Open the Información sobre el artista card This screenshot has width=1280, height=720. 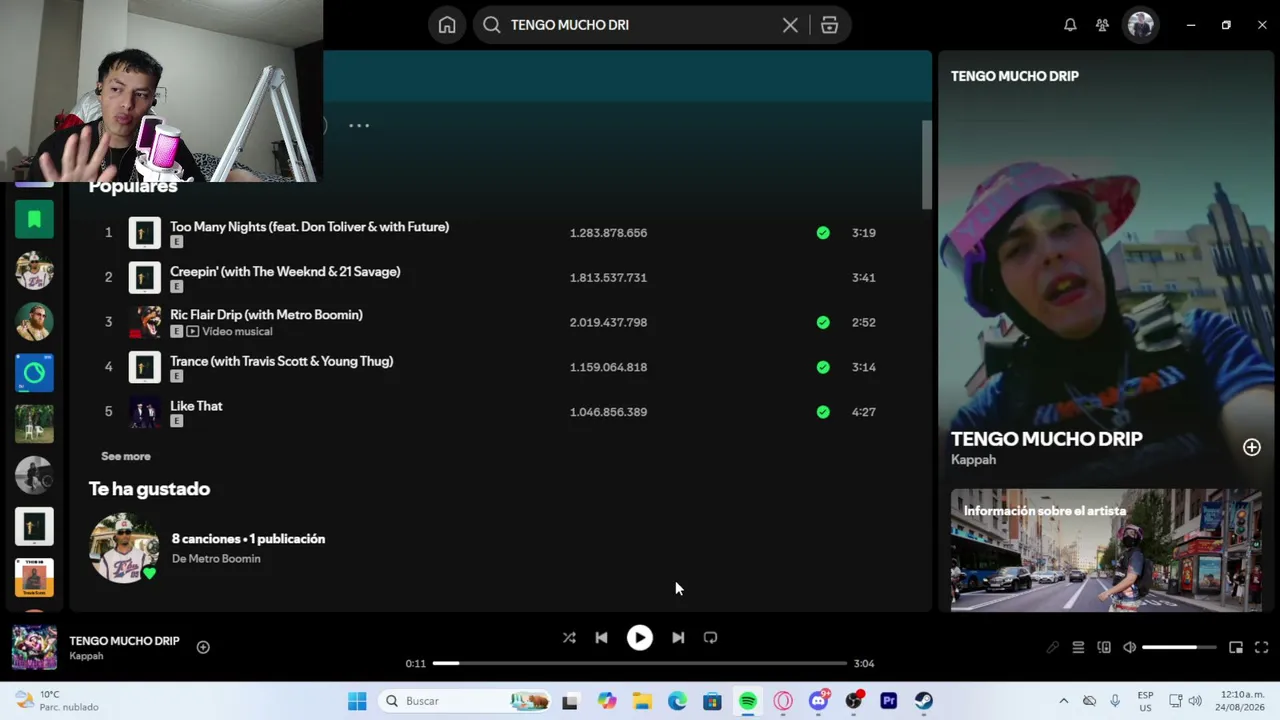[1106, 550]
